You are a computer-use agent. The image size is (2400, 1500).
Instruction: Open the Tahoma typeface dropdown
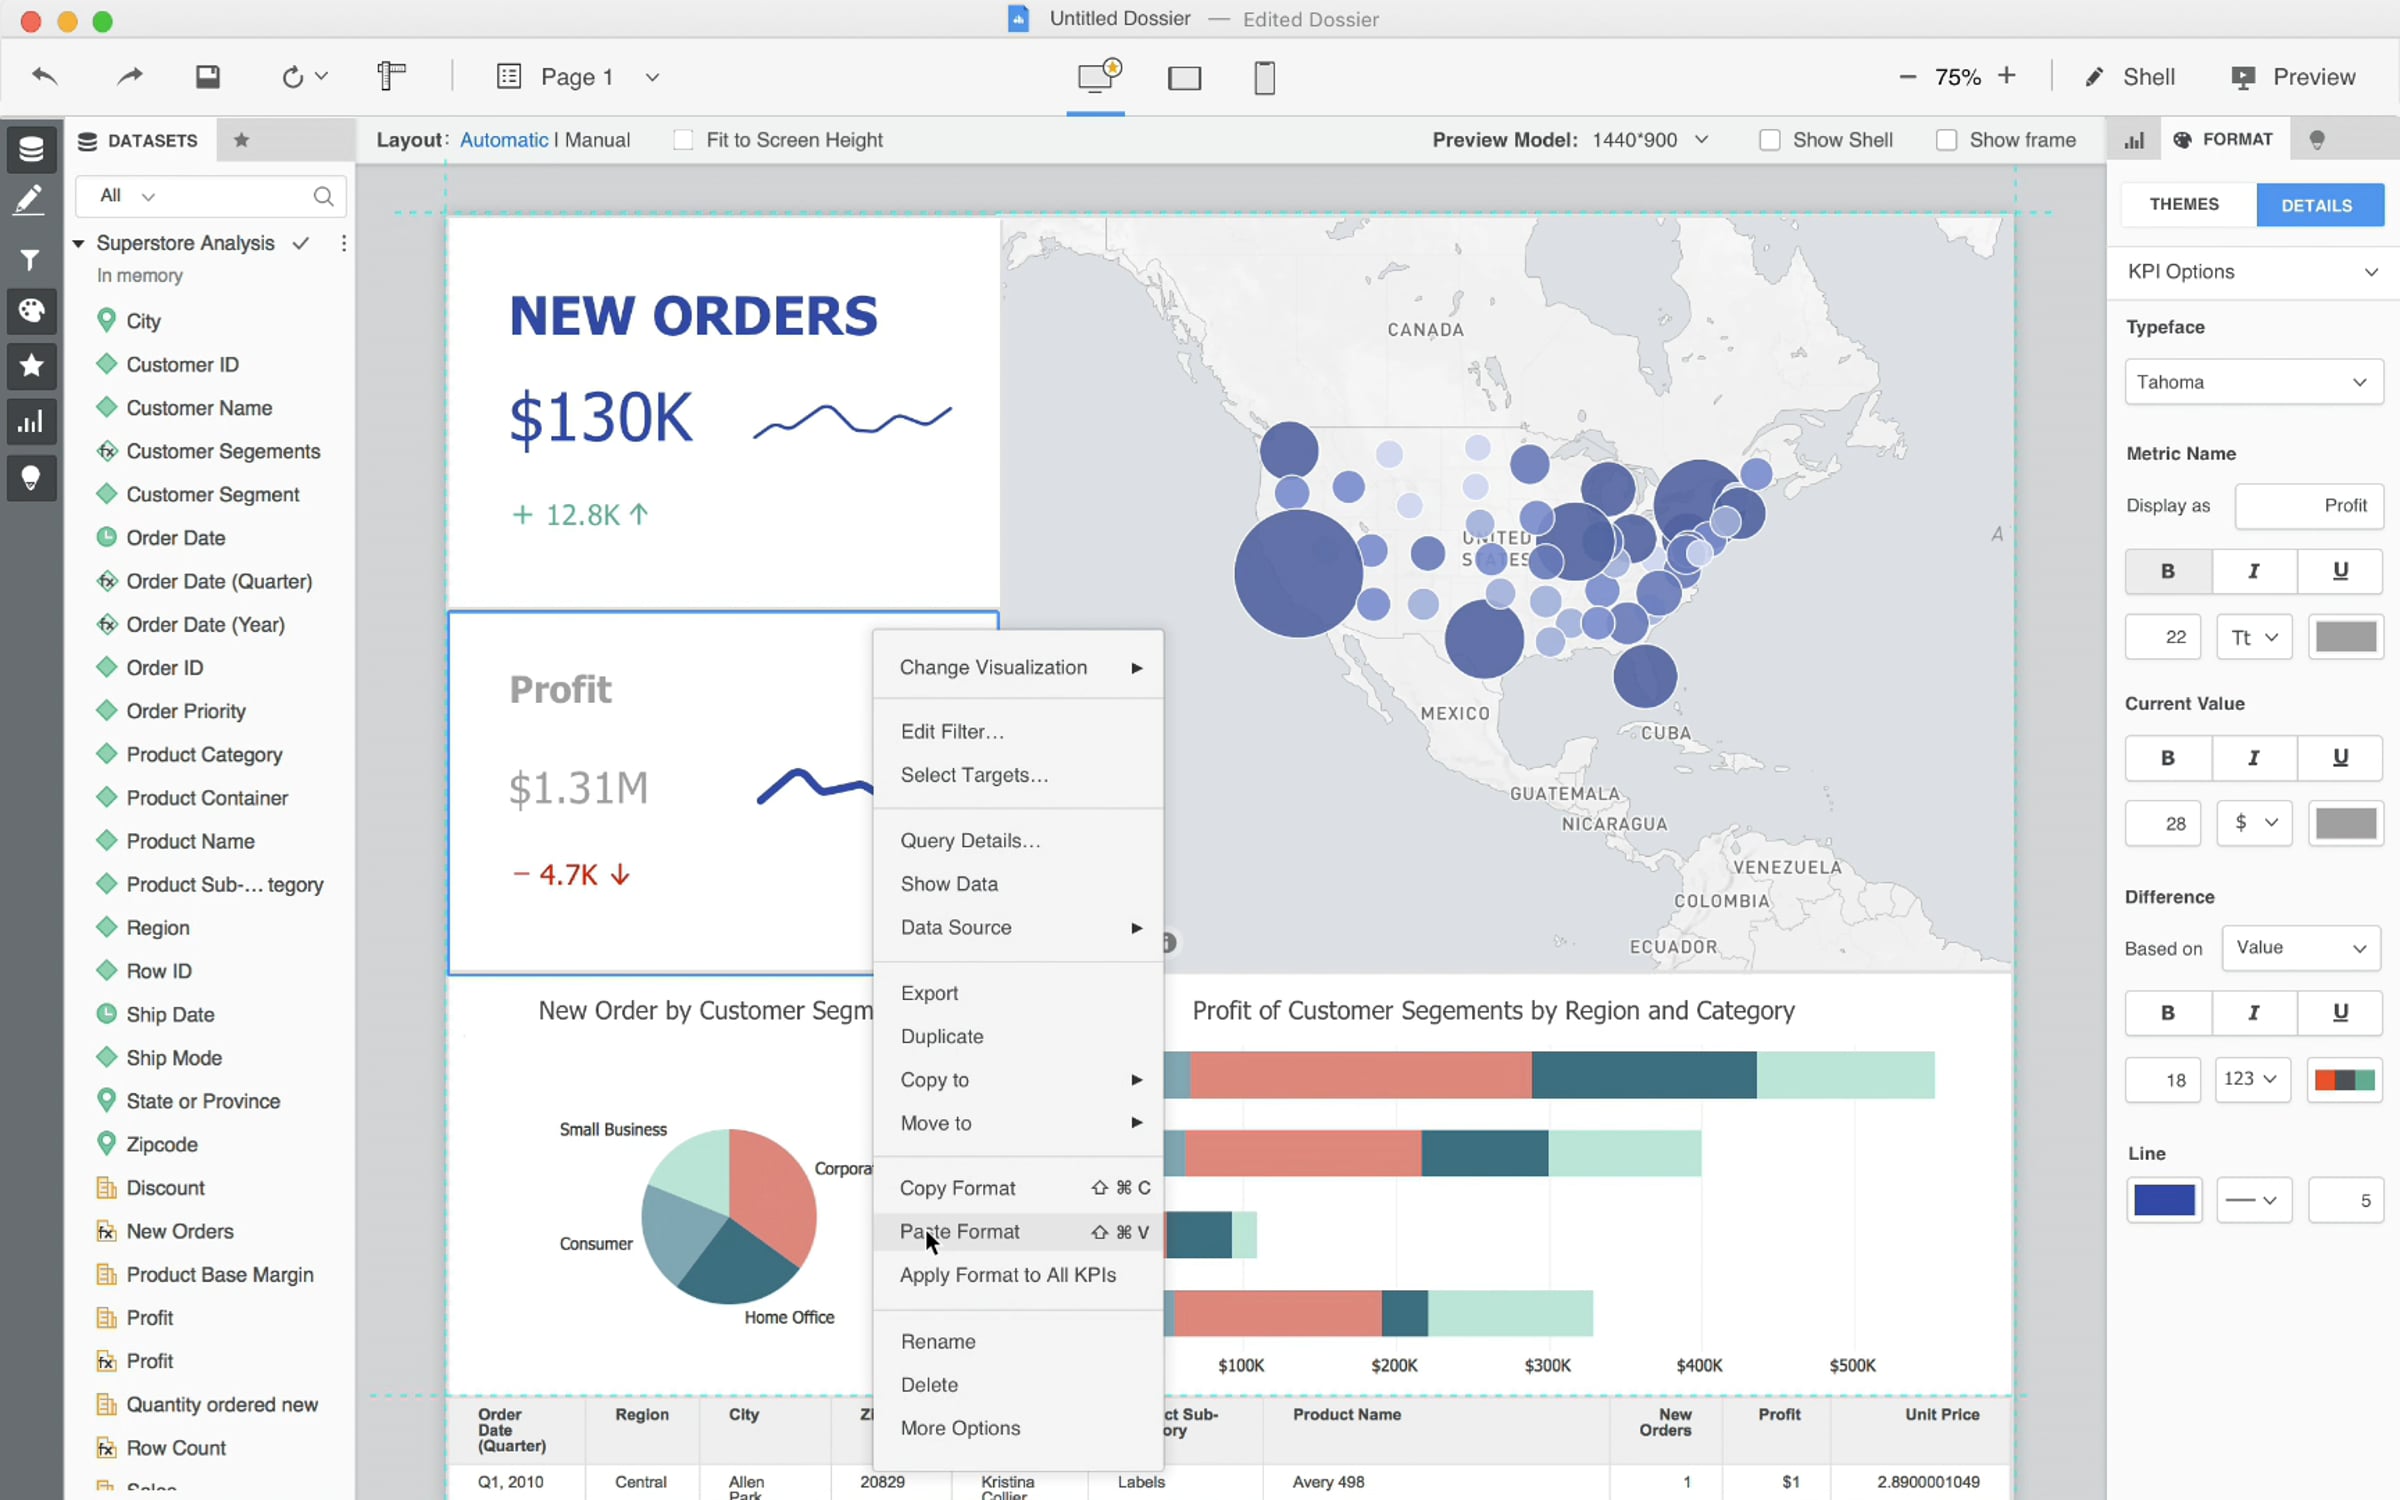[2253, 382]
